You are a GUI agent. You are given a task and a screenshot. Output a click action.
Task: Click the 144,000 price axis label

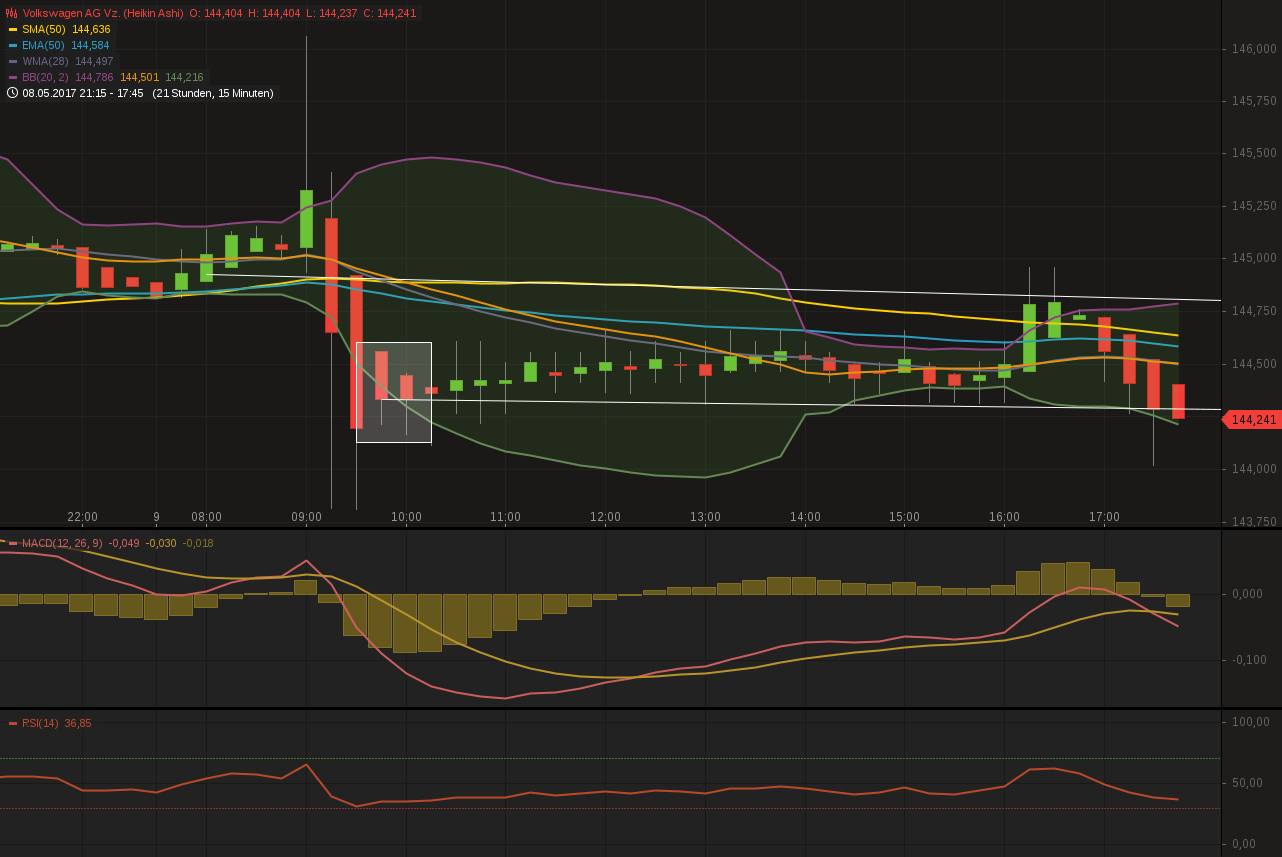1254,468
